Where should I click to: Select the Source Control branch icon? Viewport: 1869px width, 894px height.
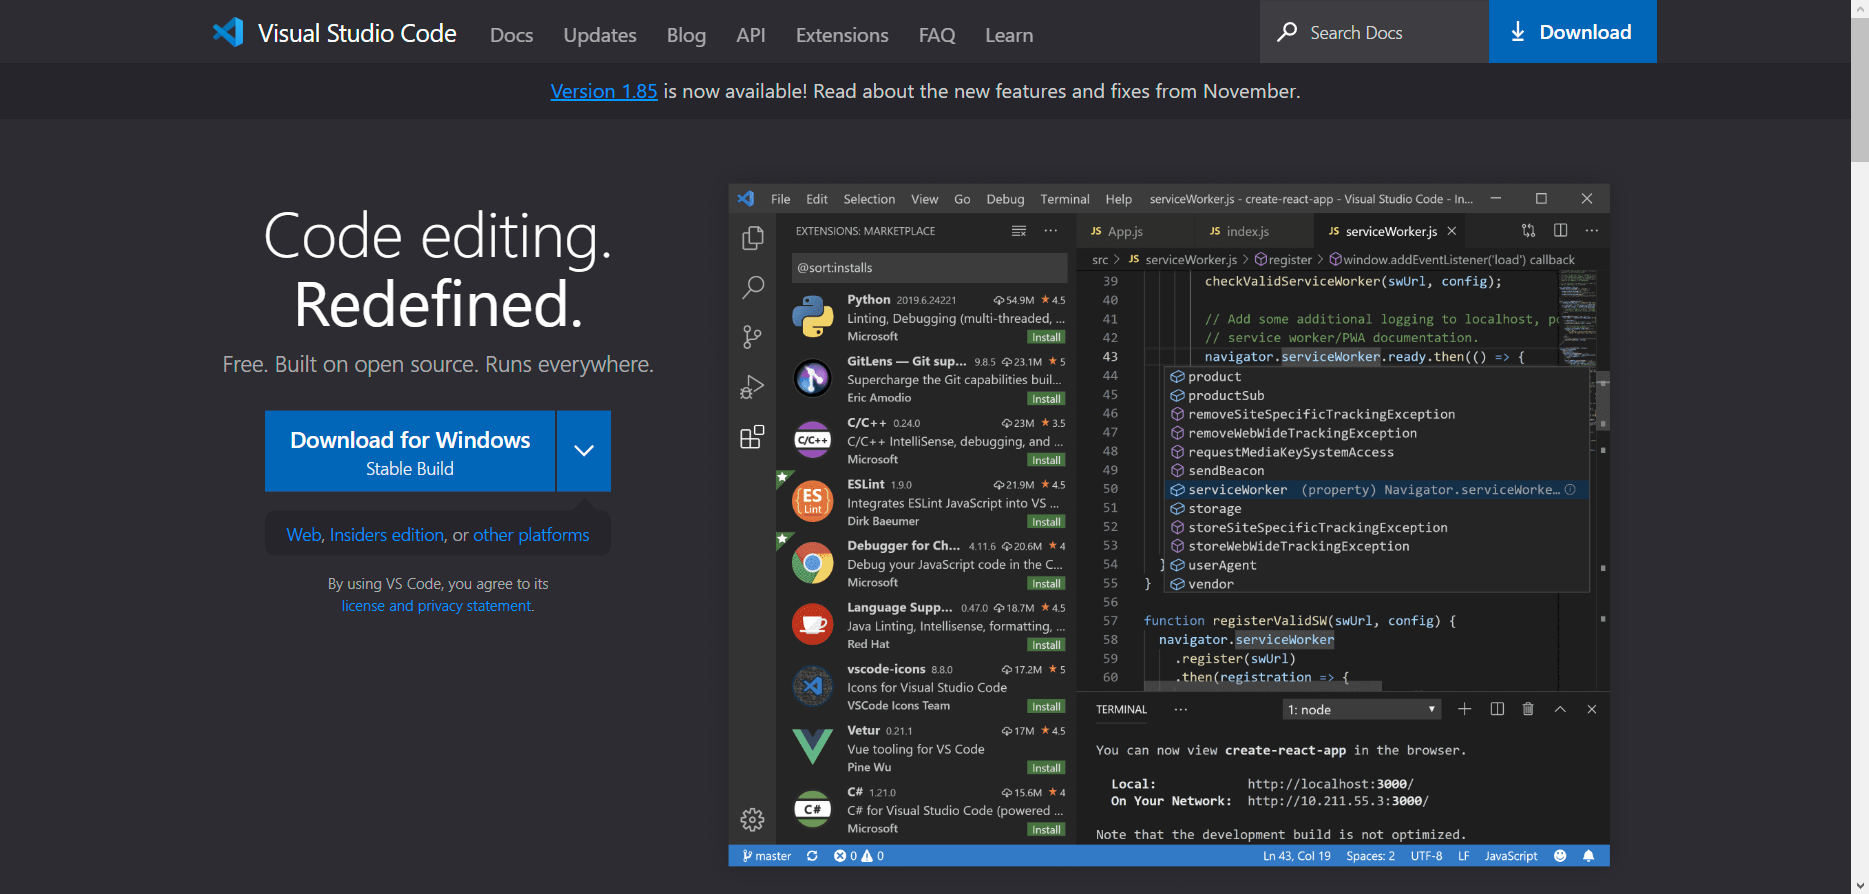752,337
